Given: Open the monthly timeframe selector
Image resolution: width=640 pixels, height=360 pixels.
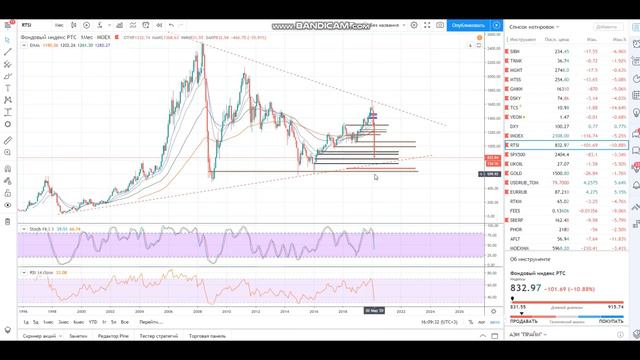Looking at the screenshot, I should 59,25.
